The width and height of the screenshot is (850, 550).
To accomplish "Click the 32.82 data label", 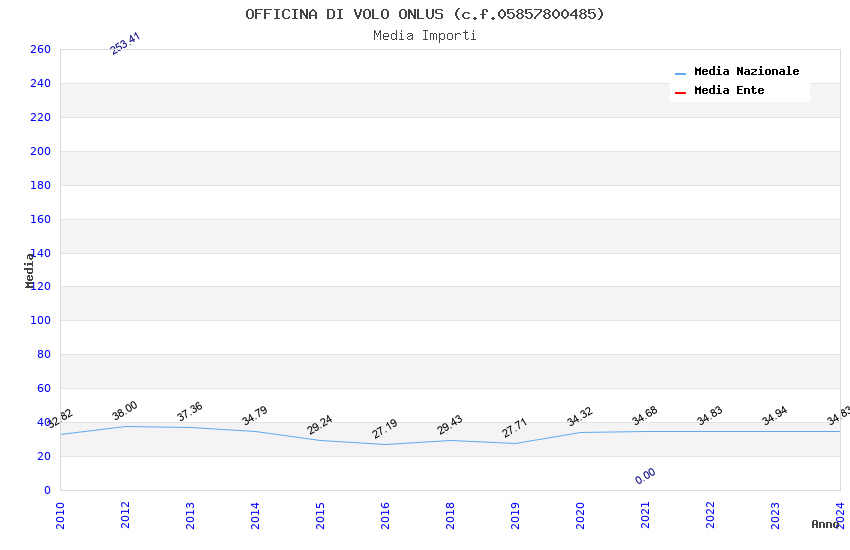I will click(60, 418).
